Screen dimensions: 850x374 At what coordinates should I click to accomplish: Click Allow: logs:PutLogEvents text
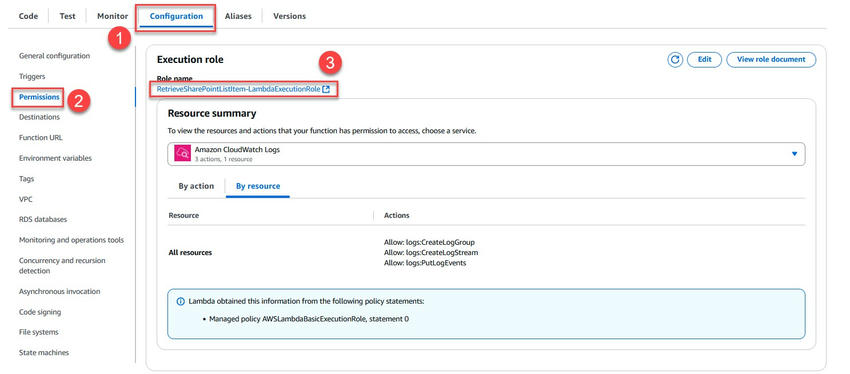(425, 263)
